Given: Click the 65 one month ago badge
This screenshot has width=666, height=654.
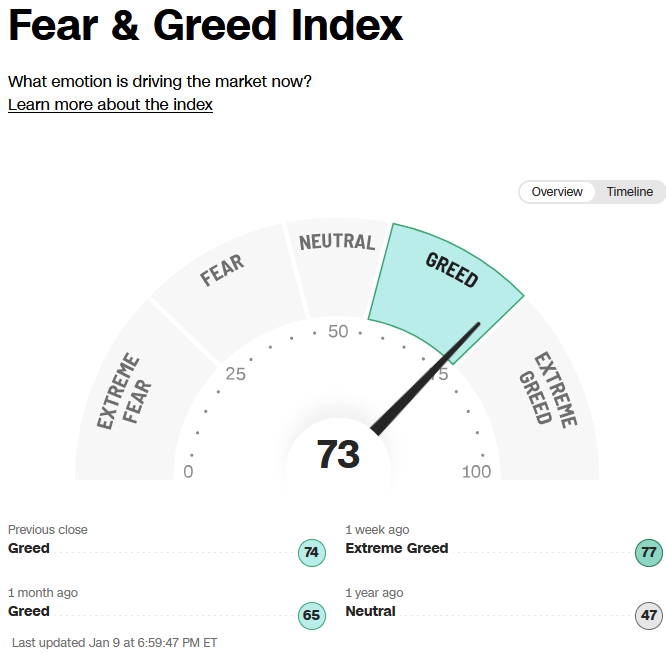Looking at the screenshot, I should tap(312, 615).
